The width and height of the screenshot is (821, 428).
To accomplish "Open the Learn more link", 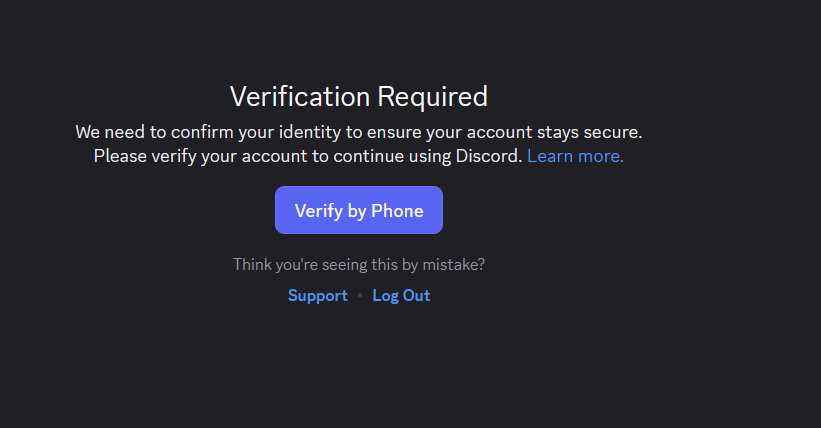I will pyautogui.click(x=575, y=156).
